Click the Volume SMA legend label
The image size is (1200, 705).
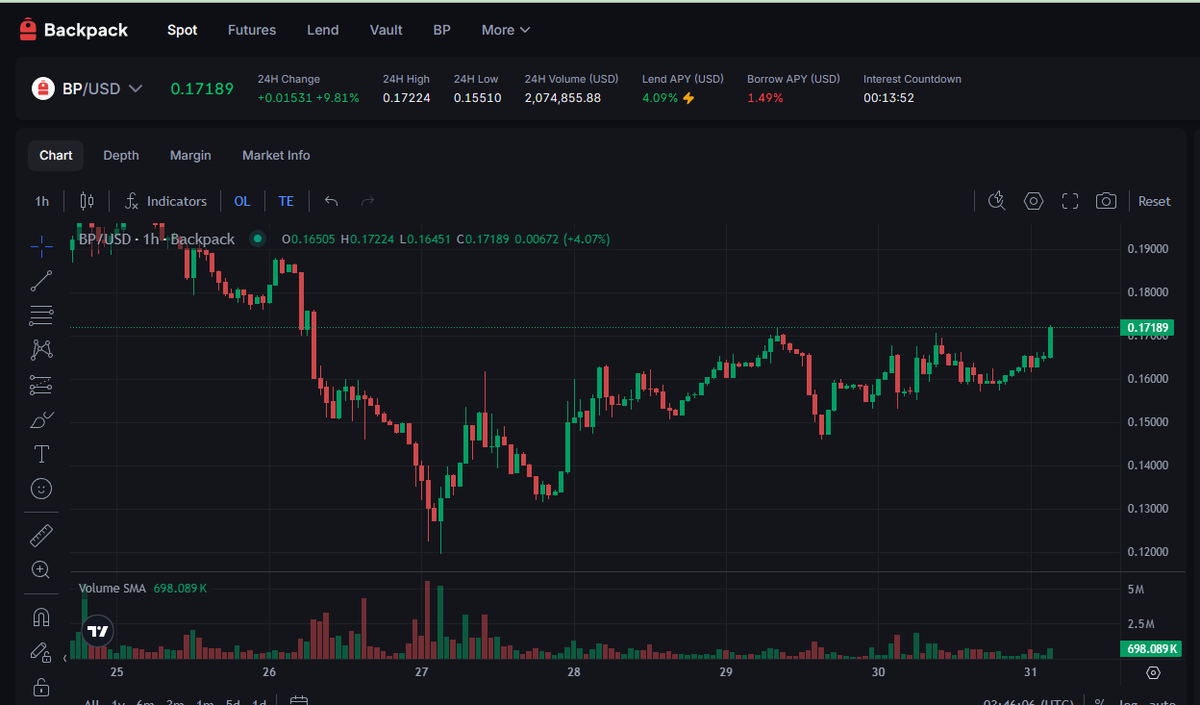point(113,588)
